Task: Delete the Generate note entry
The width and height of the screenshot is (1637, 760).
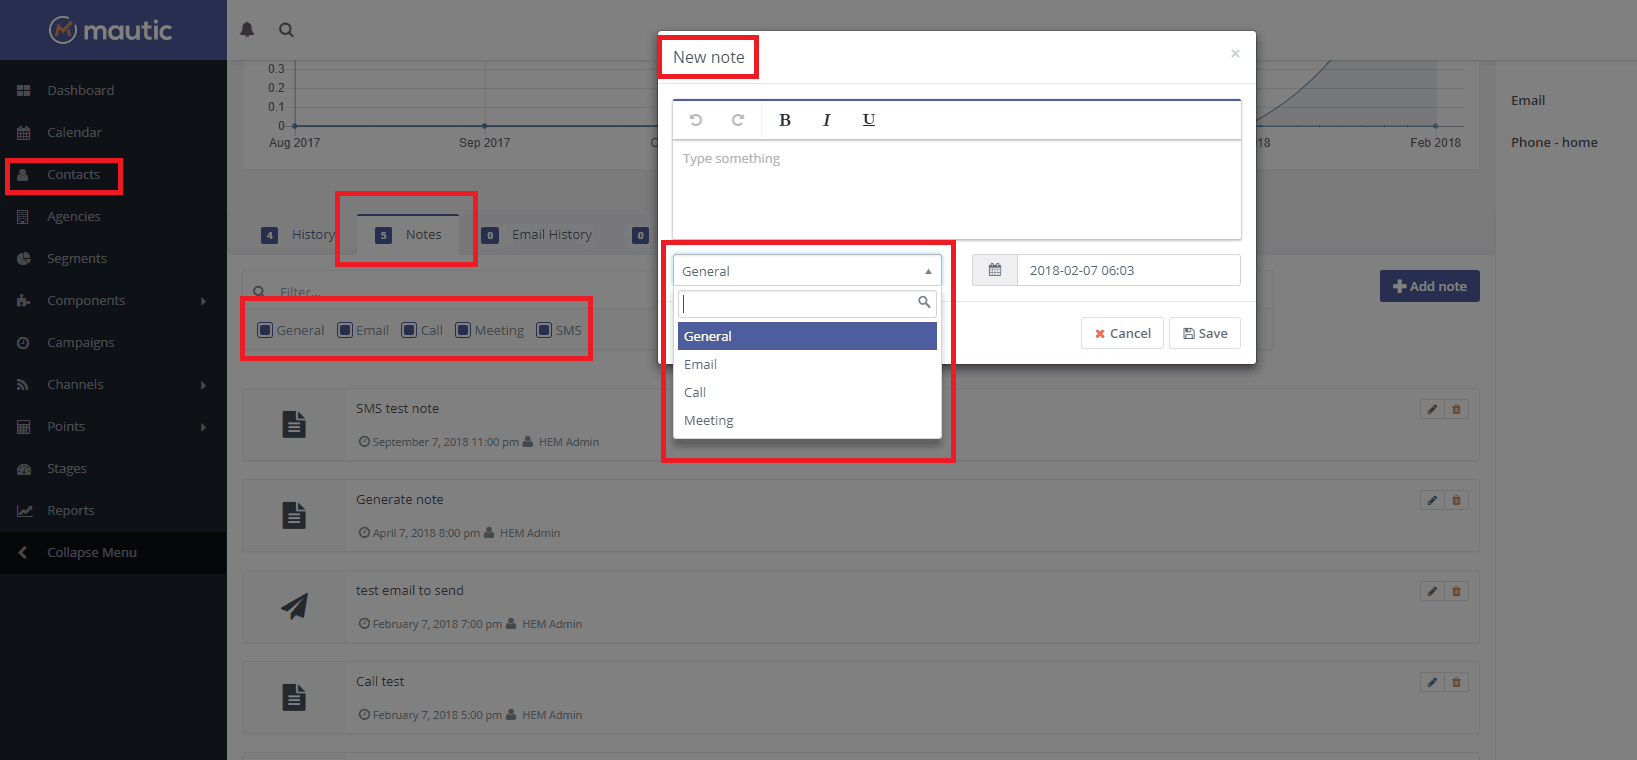Action: point(1456,500)
